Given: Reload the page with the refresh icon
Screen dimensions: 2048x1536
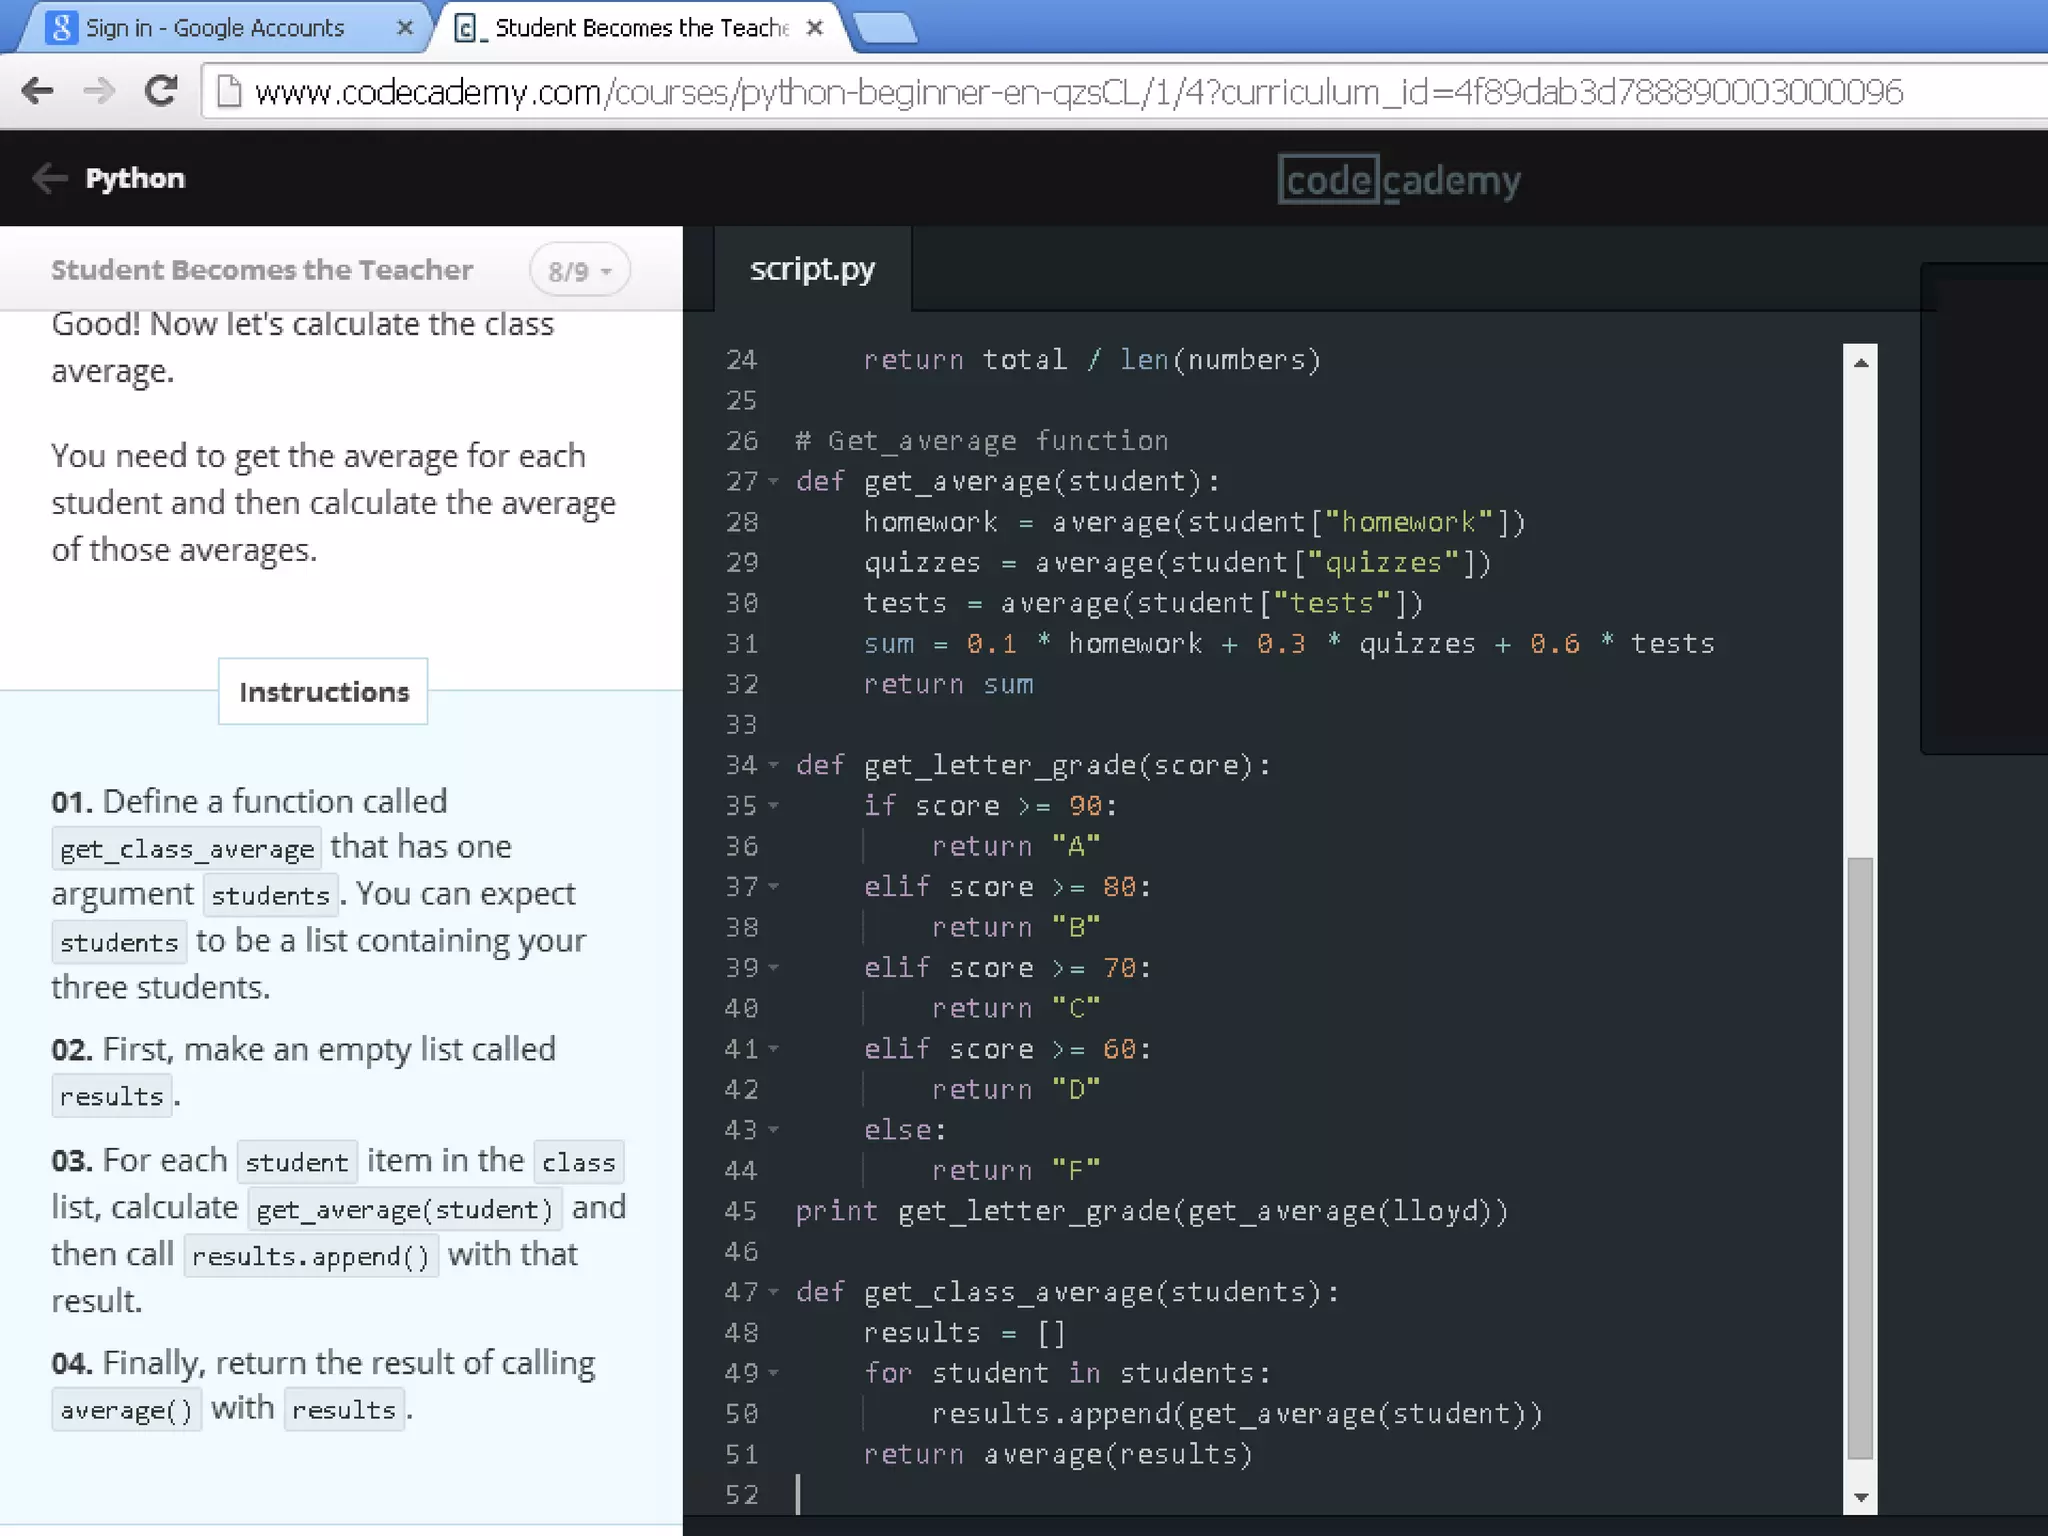Looking at the screenshot, I should pyautogui.click(x=160, y=91).
